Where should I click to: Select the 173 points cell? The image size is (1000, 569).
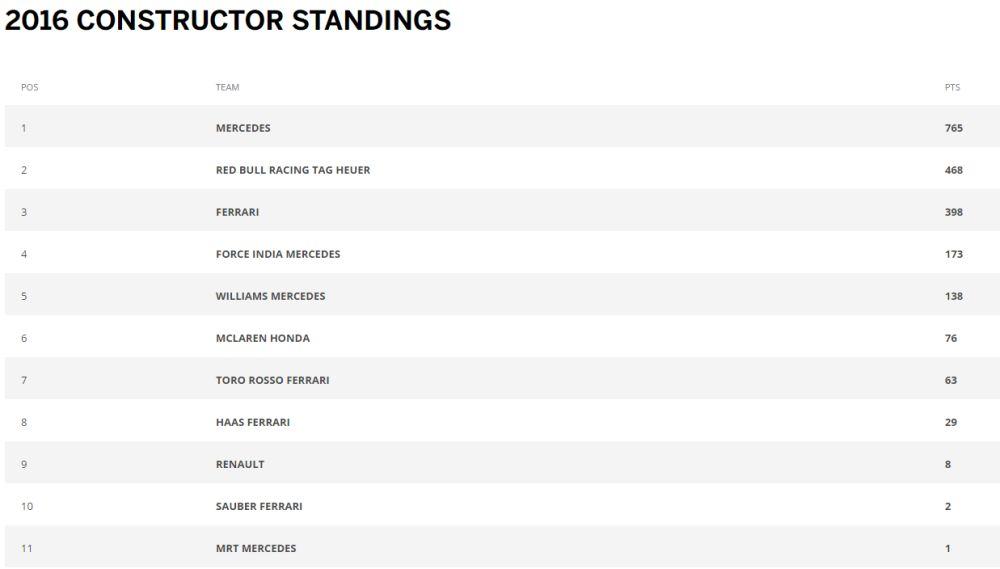tap(953, 254)
